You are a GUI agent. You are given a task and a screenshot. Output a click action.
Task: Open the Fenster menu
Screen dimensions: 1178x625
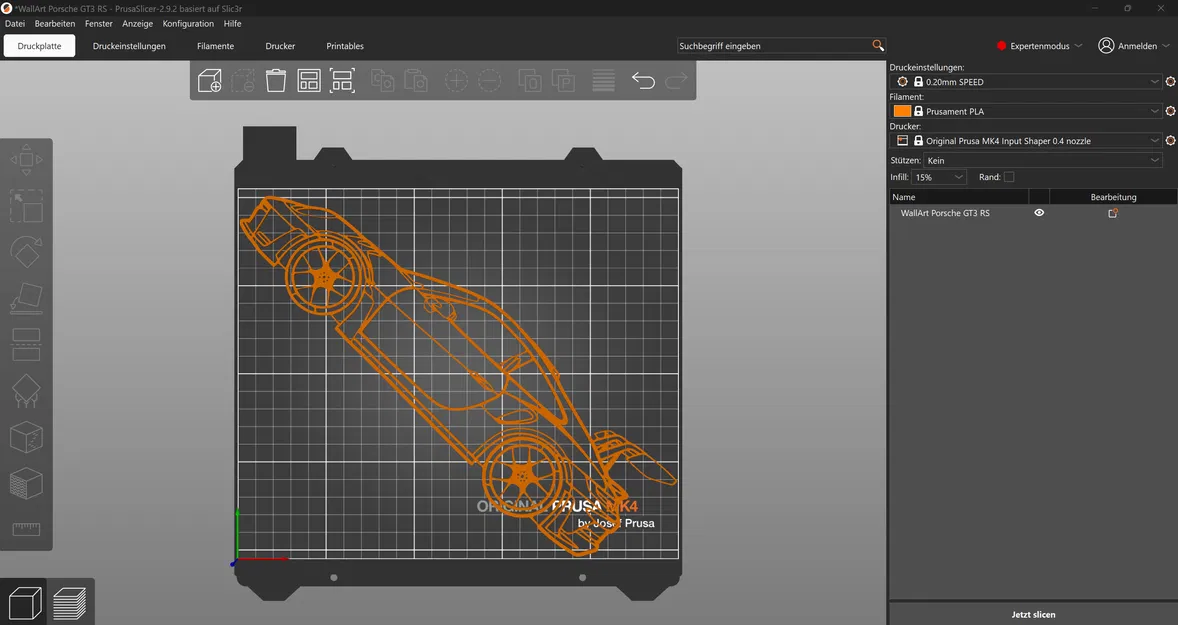(98, 23)
